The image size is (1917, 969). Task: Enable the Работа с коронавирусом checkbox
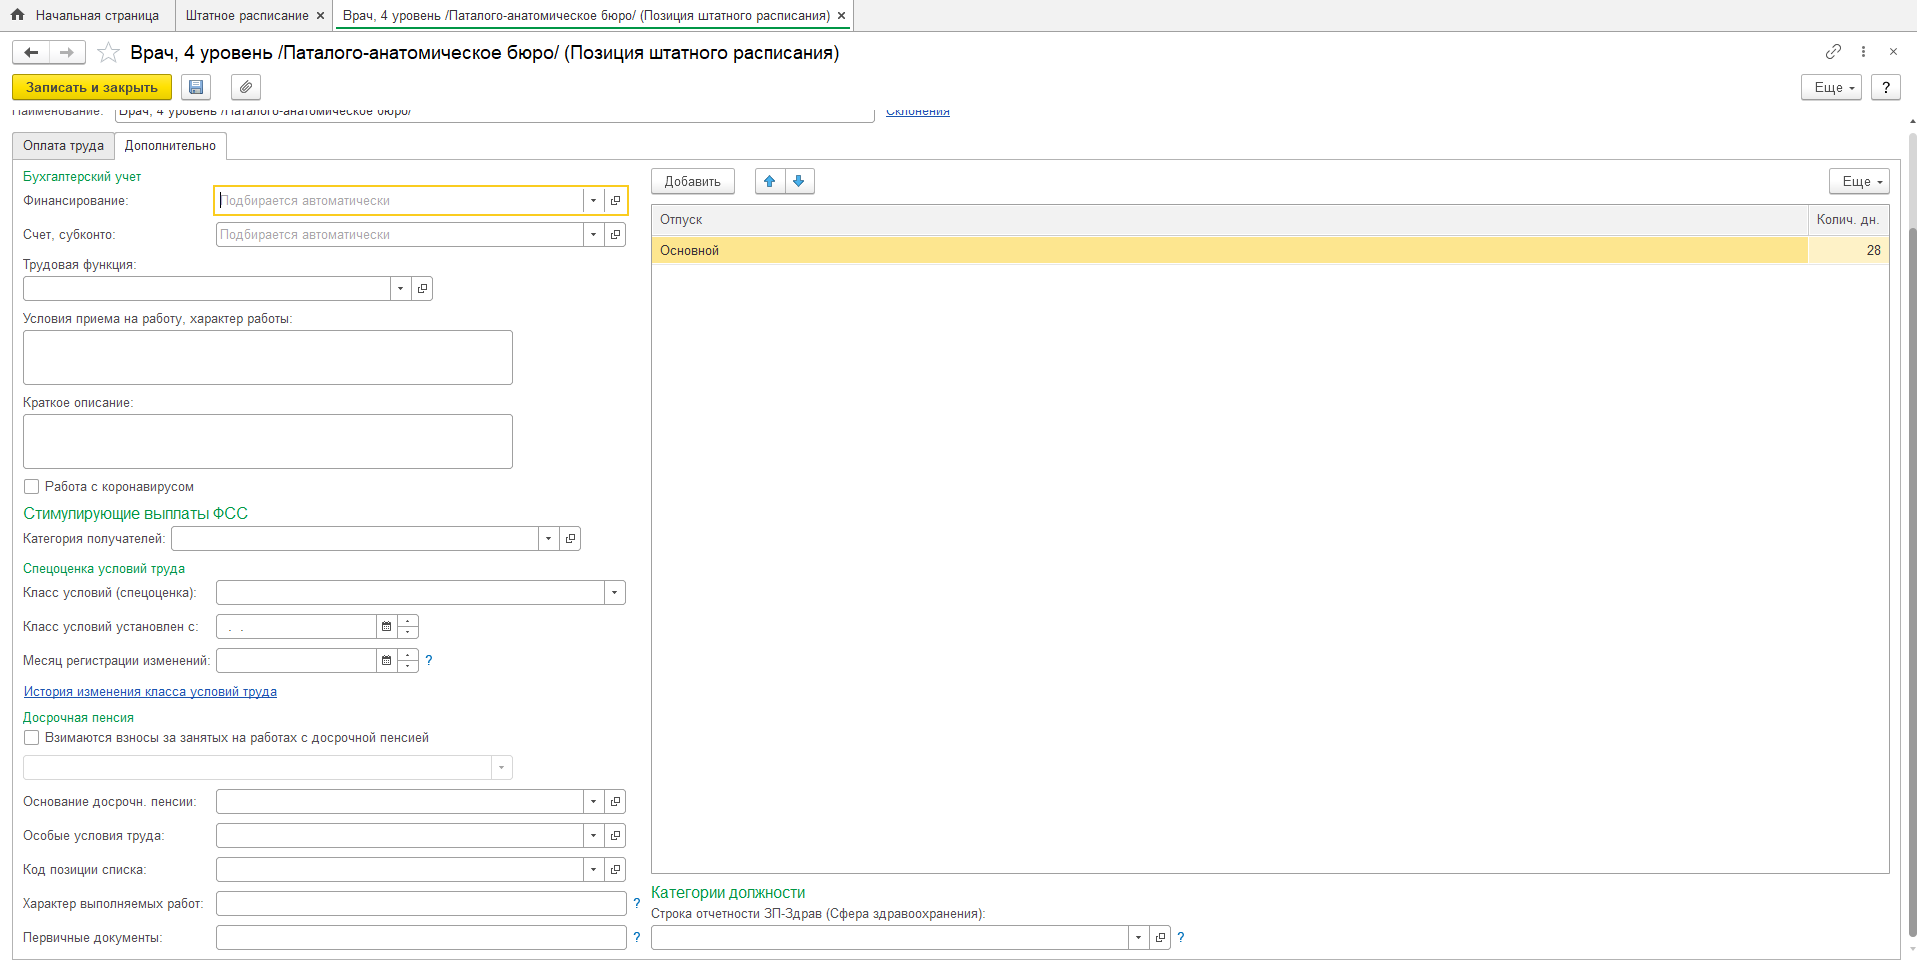pos(32,487)
